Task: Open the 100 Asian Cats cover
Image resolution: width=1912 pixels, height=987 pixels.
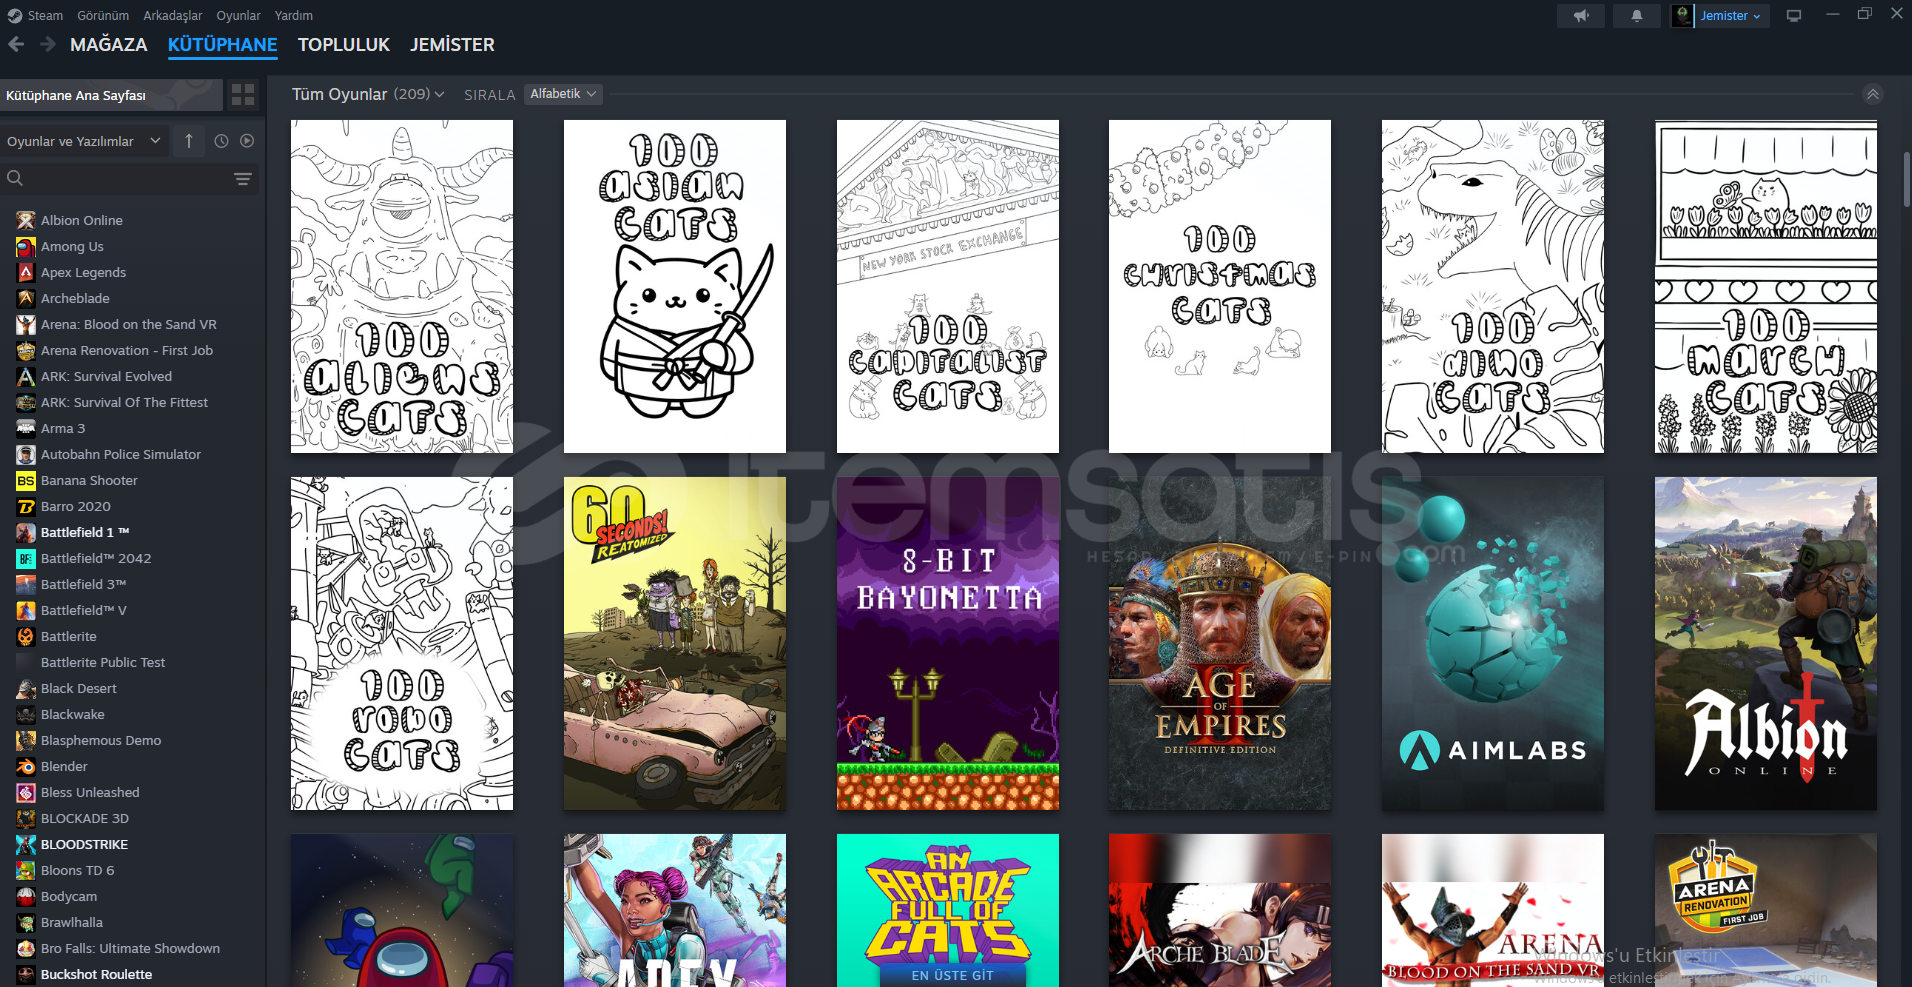Action: [x=675, y=287]
